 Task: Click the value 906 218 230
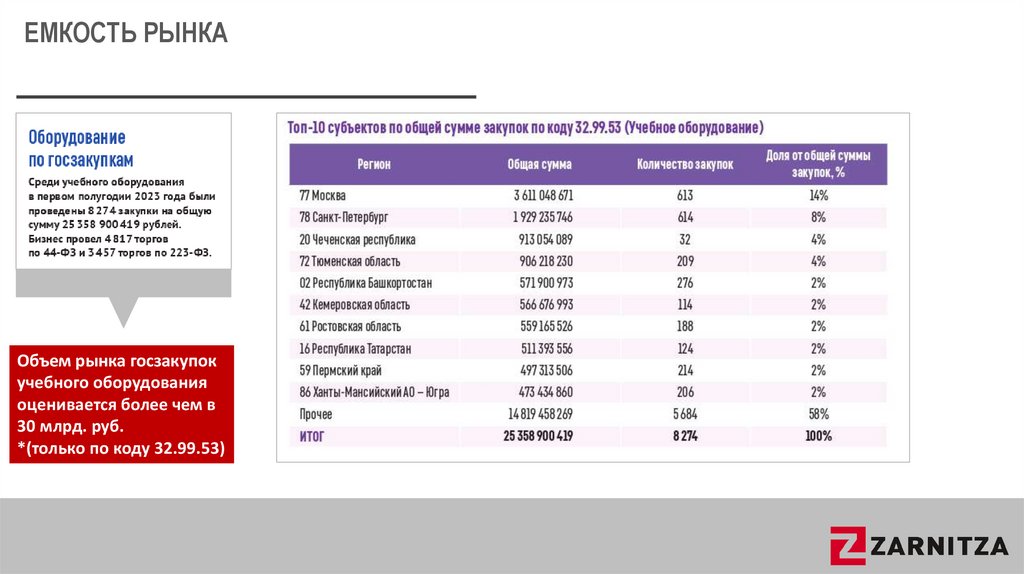(546, 261)
